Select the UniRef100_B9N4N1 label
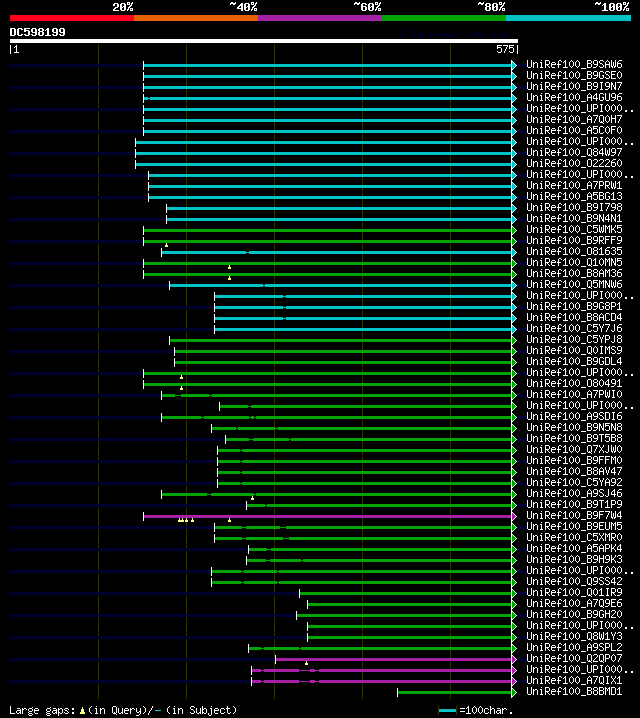 [x=574, y=218]
